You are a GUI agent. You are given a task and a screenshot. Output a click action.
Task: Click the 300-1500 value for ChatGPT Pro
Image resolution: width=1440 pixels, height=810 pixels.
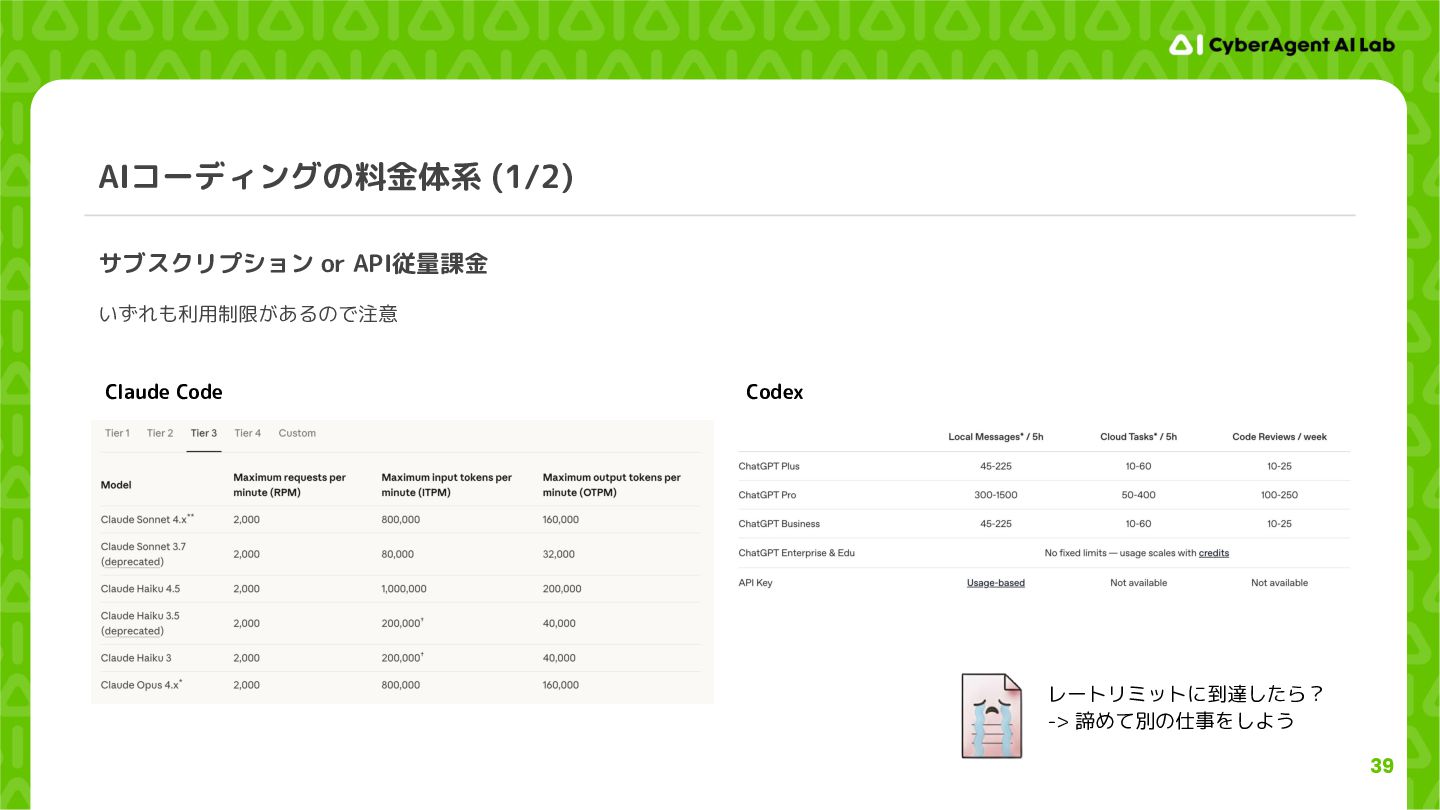click(996, 495)
